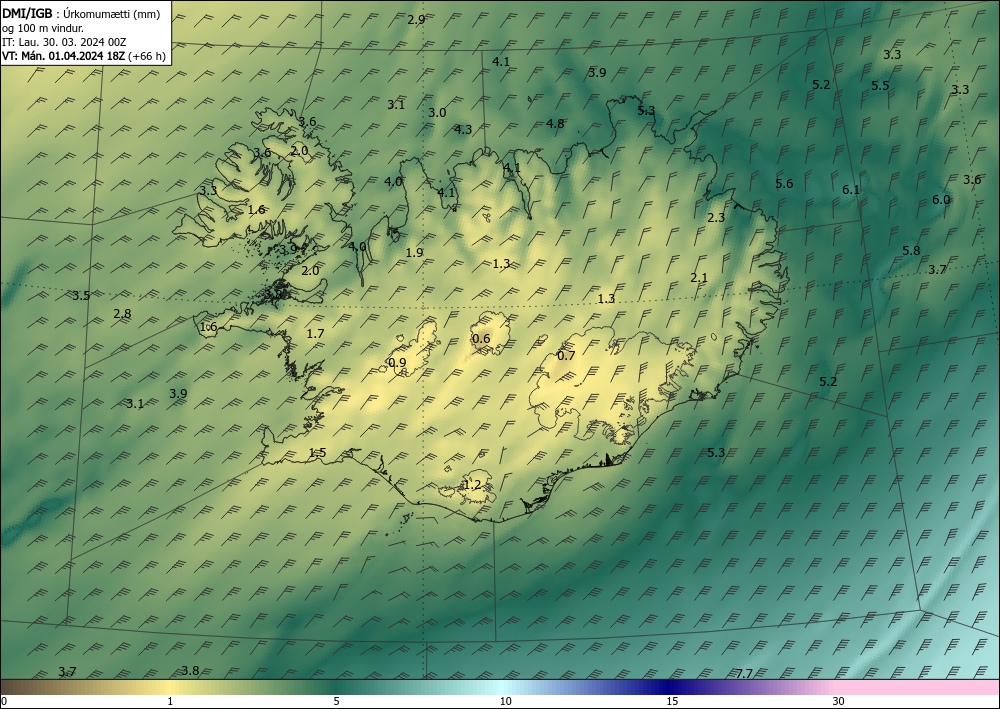
Task: Select the 5.6 value off the east coast
Action: tap(784, 184)
